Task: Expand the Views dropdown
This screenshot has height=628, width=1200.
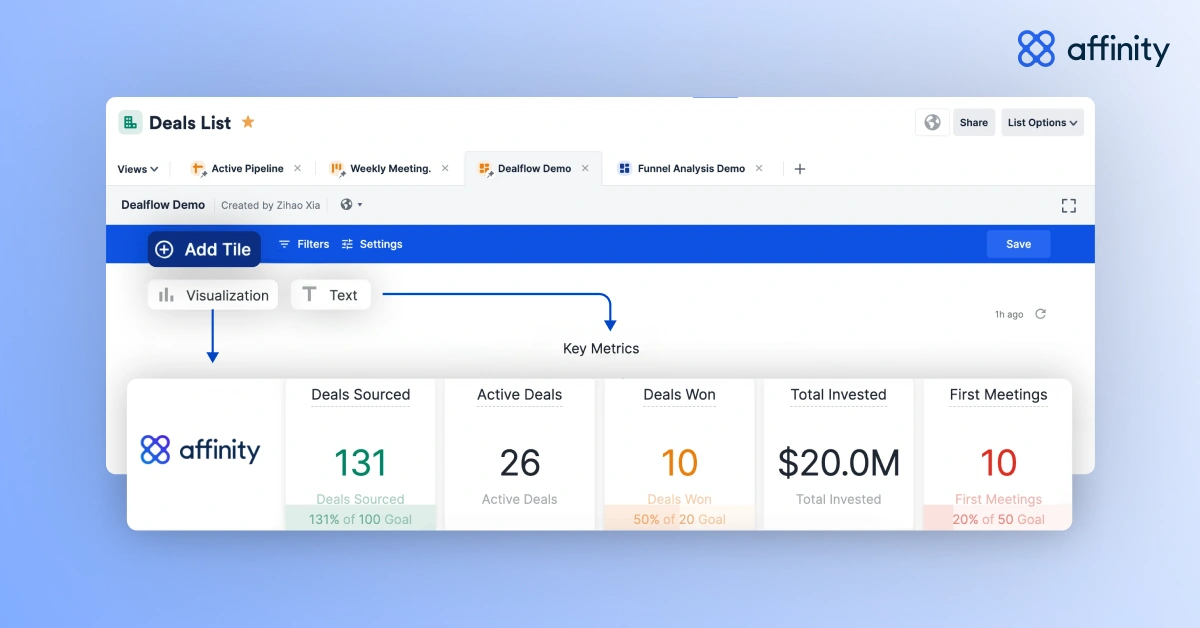Action: pyautogui.click(x=138, y=169)
